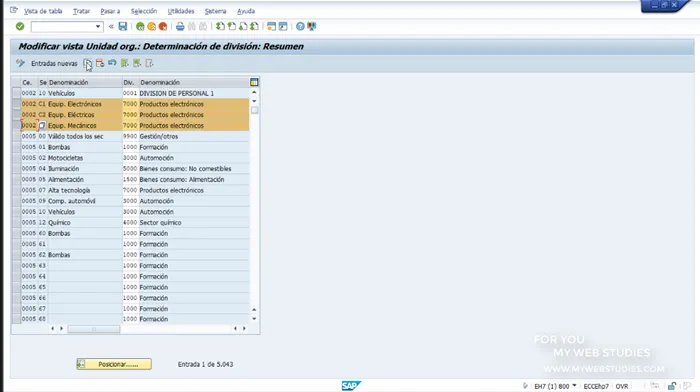Open the Tratar menu
This screenshot has width=700, height=392.
coord(81,11)
